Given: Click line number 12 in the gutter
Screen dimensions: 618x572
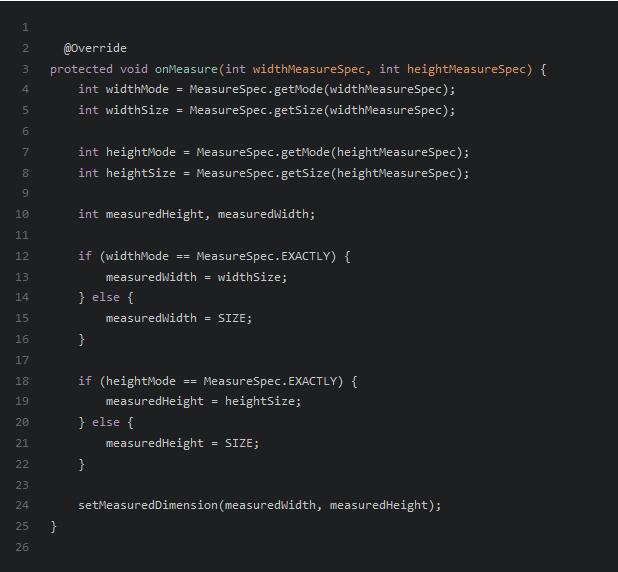Looking at the screenshot, I should [x=22, y=257].
